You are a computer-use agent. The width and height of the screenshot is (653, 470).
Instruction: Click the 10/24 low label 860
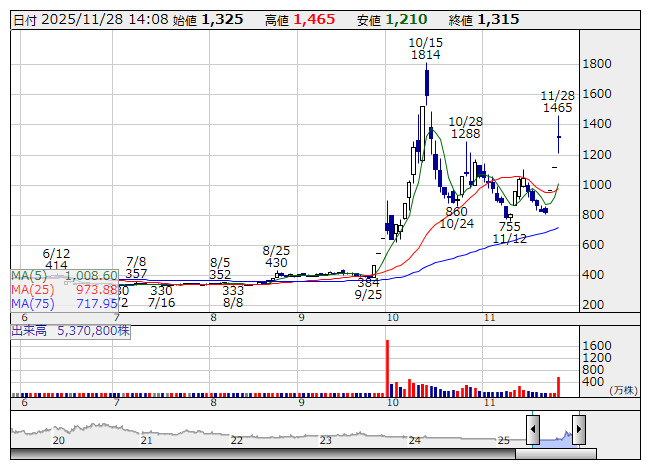pyautogui.click(x=456, y=212)
